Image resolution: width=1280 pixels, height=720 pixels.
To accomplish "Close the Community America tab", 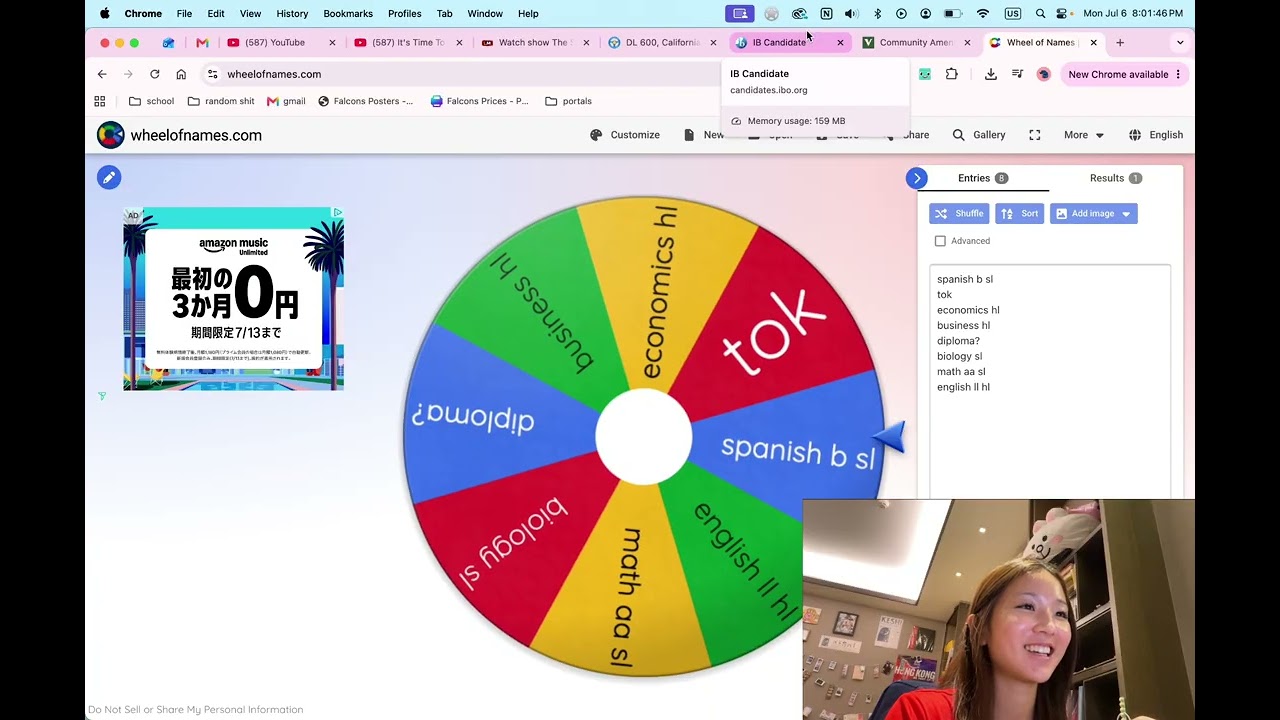I will tap(967, 43).
